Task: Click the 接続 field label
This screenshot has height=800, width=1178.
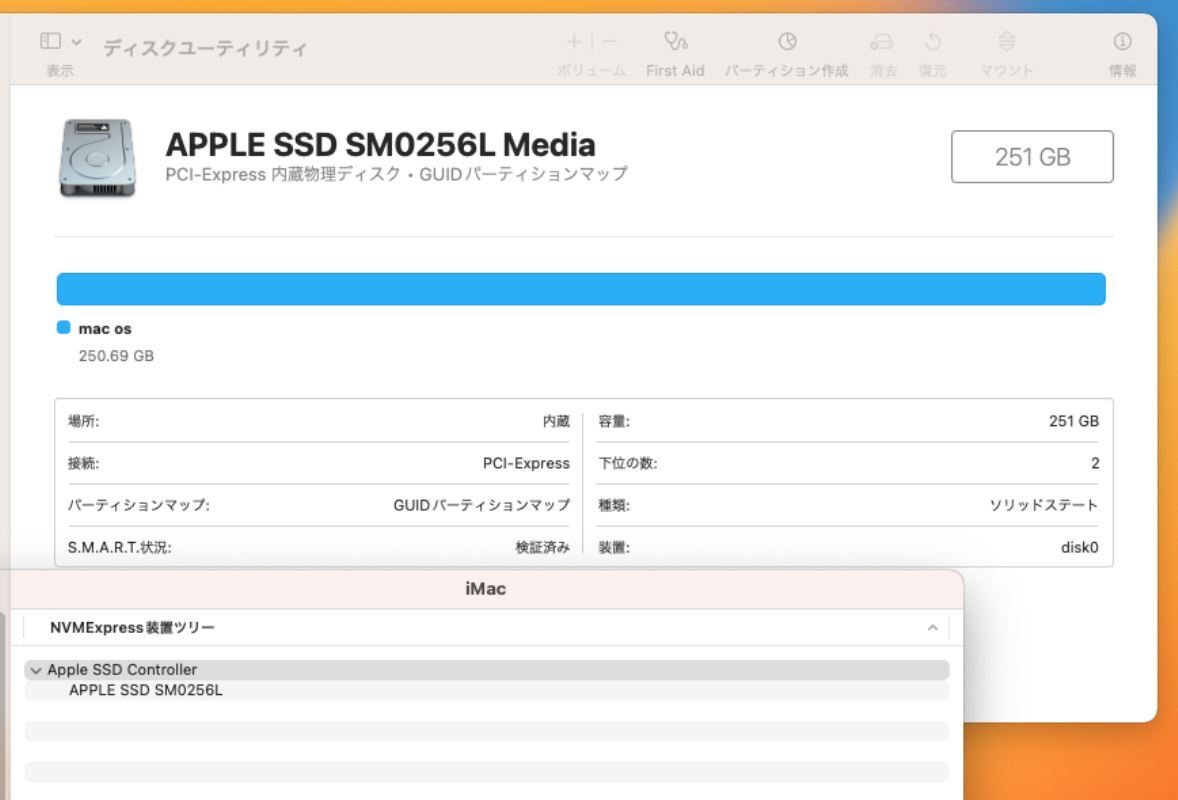Action: point(83,463)
